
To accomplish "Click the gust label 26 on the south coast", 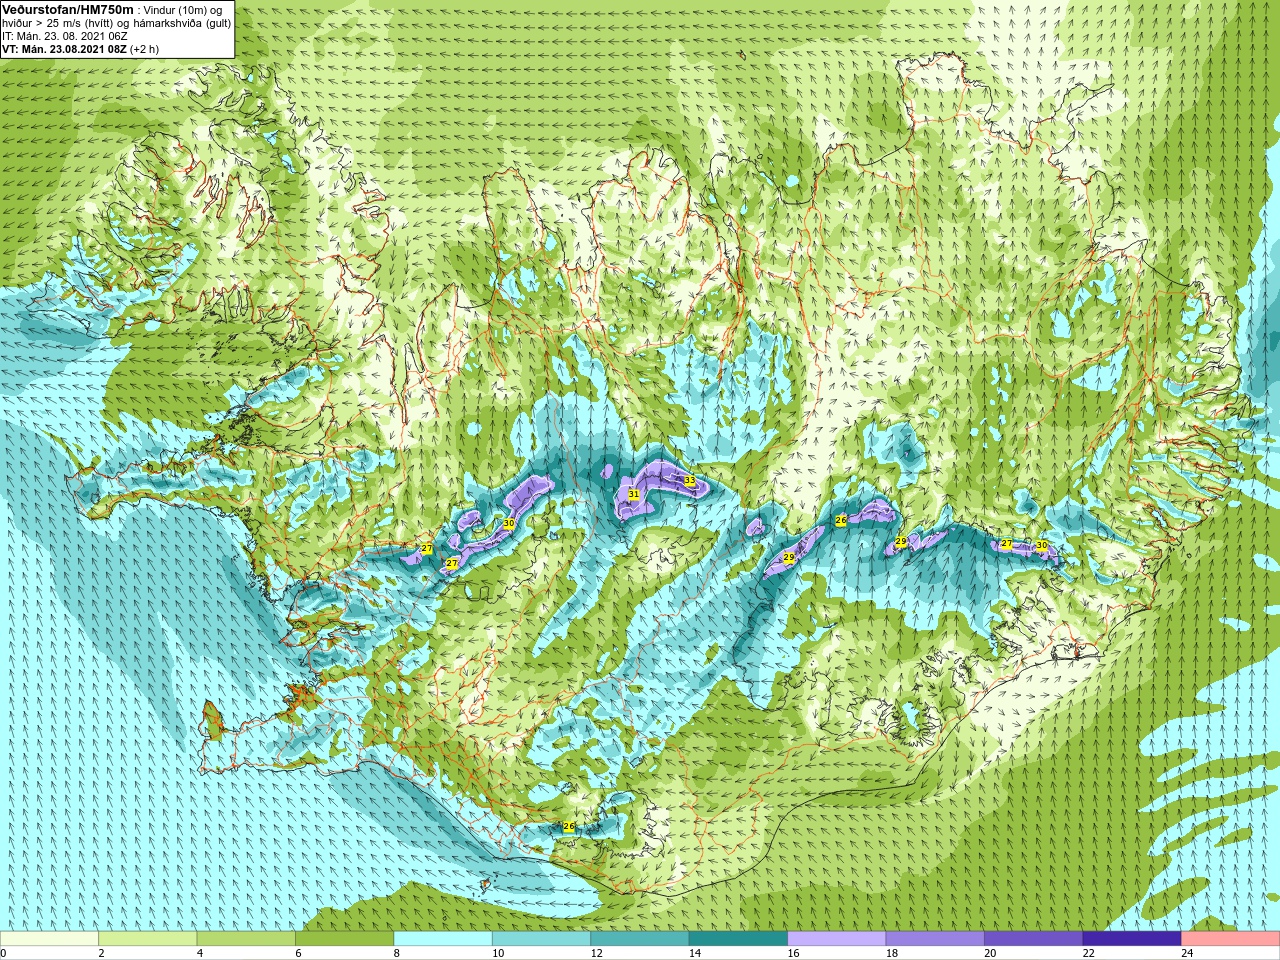I will tap(569, 827).
